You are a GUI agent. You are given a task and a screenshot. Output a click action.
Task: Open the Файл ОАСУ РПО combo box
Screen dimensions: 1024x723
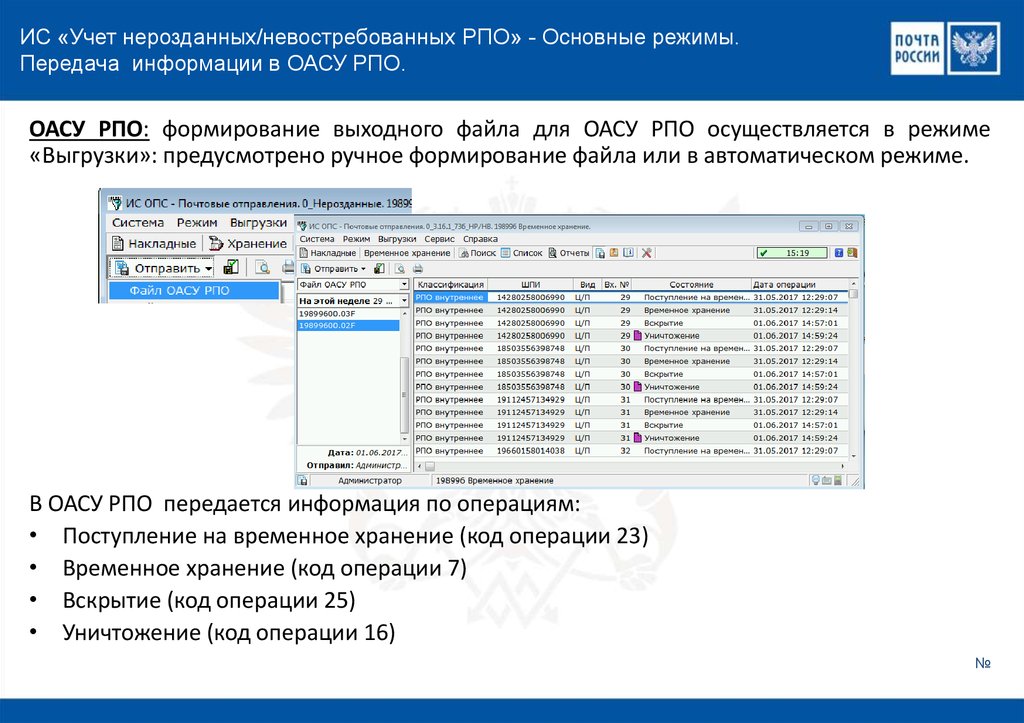tap(404, 285)
